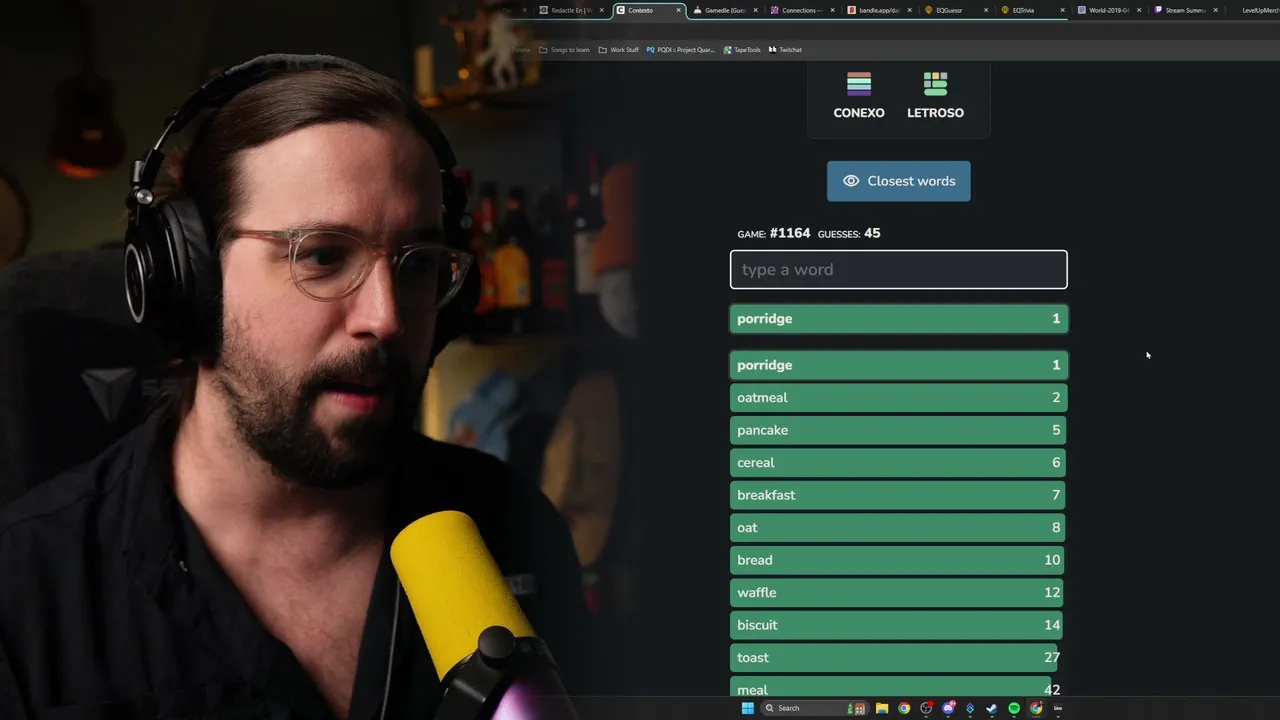Screen dimensions: 1280x720
Task: Open the Twitchat bookmark
Action: [x=785, y=49]
